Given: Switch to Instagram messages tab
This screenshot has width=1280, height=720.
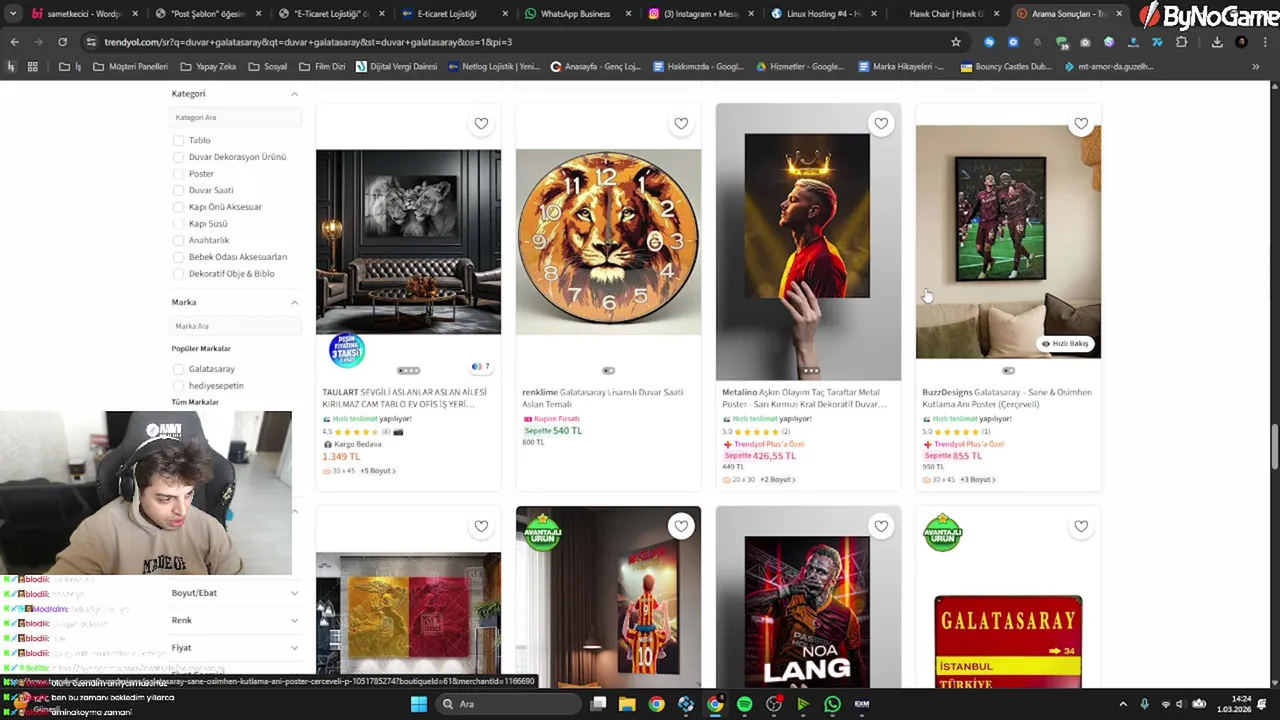Looking at the screenshot, I should [x=702, y=14].
